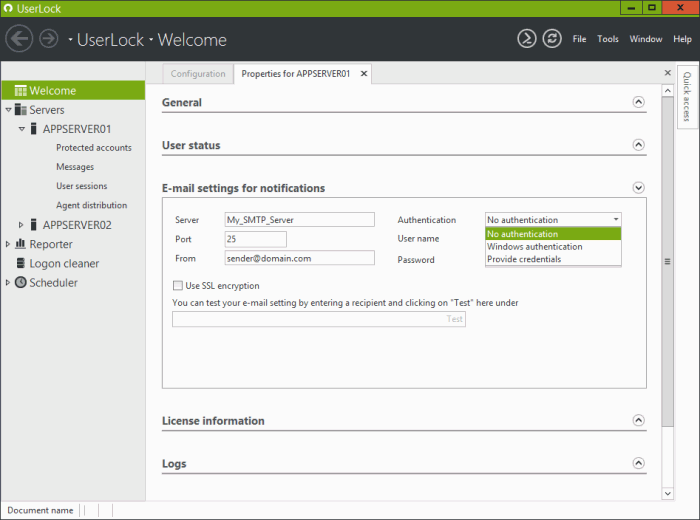Click the APPSERVER02 server icon
Viewport: 700px width, 520px height.
33,225
